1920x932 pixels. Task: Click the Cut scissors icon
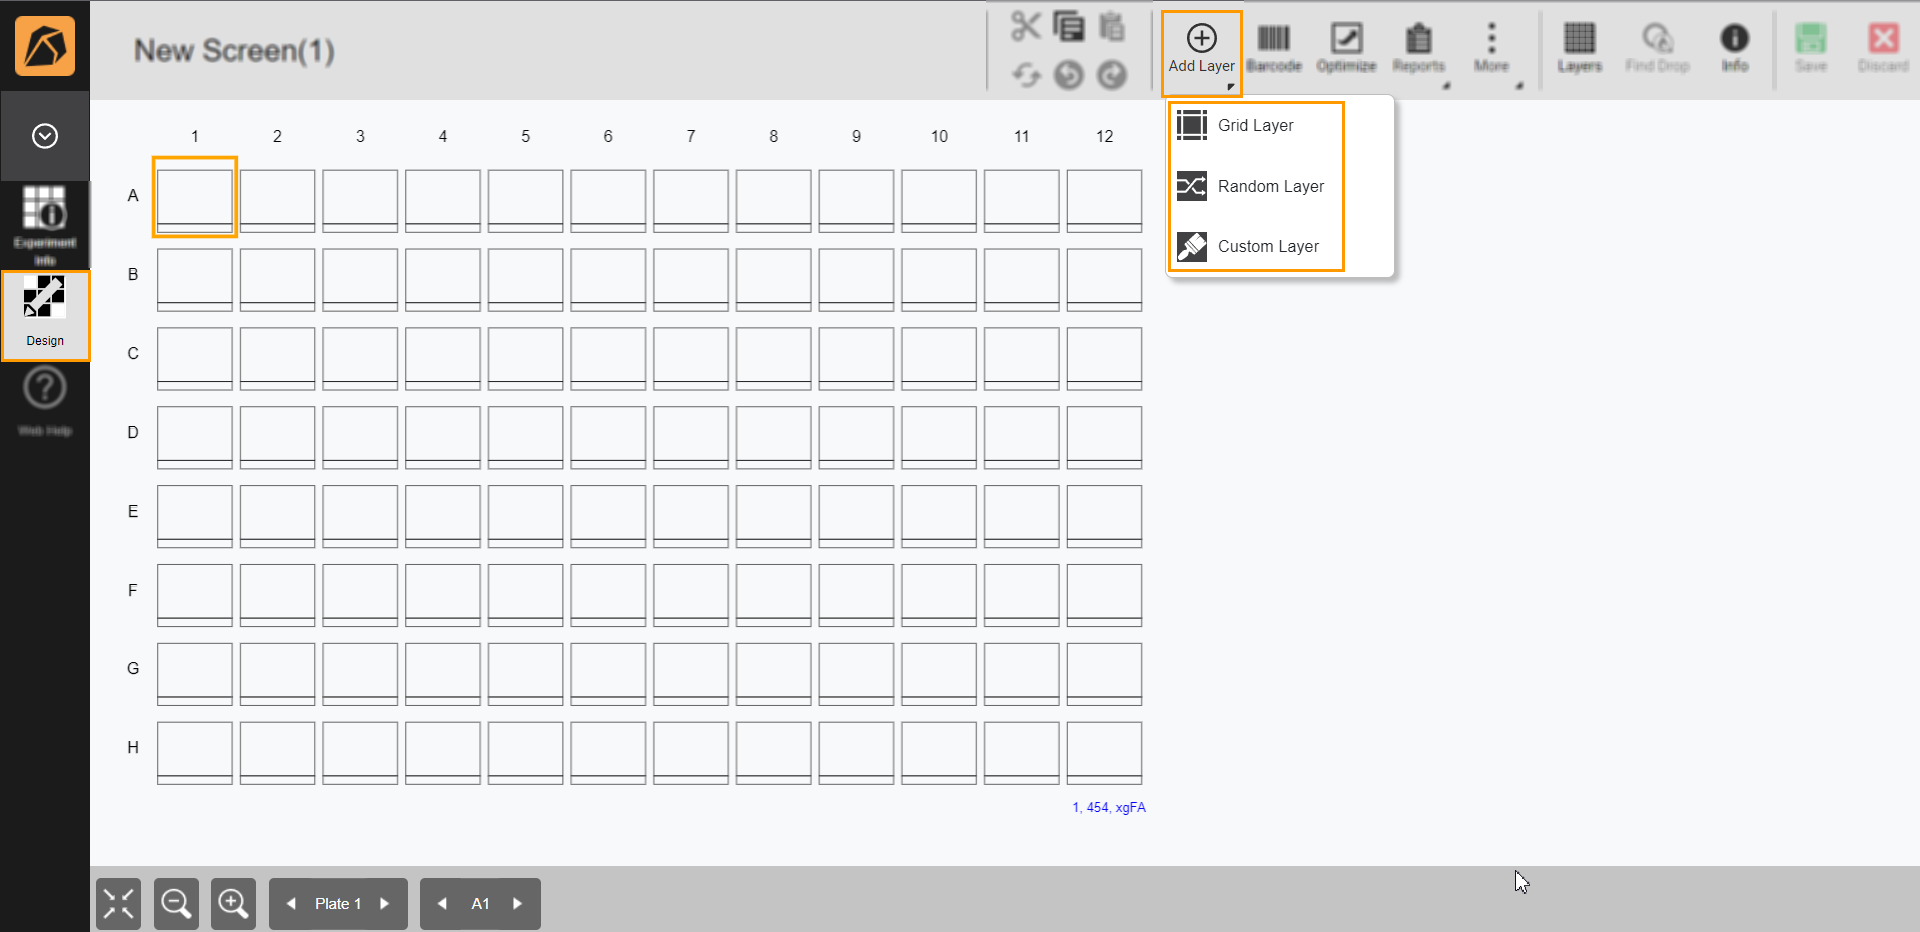[x=1025, y=26]
